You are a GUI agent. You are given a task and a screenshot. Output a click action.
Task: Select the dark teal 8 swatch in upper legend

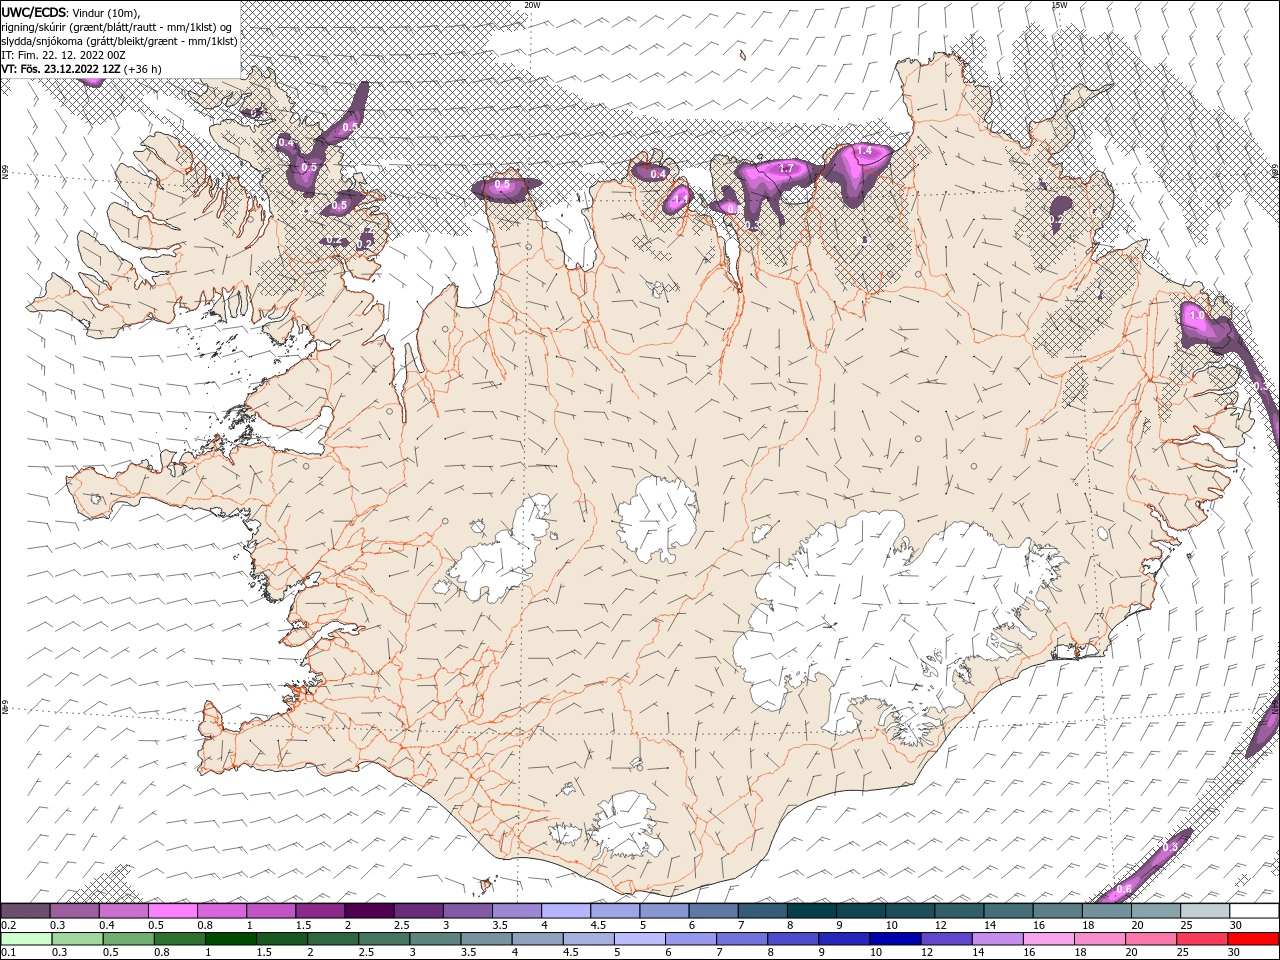(809, 911)
